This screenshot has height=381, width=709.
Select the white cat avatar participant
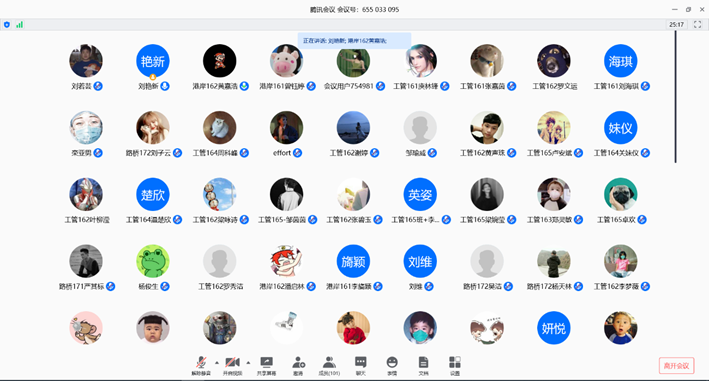tap(220, 127)
